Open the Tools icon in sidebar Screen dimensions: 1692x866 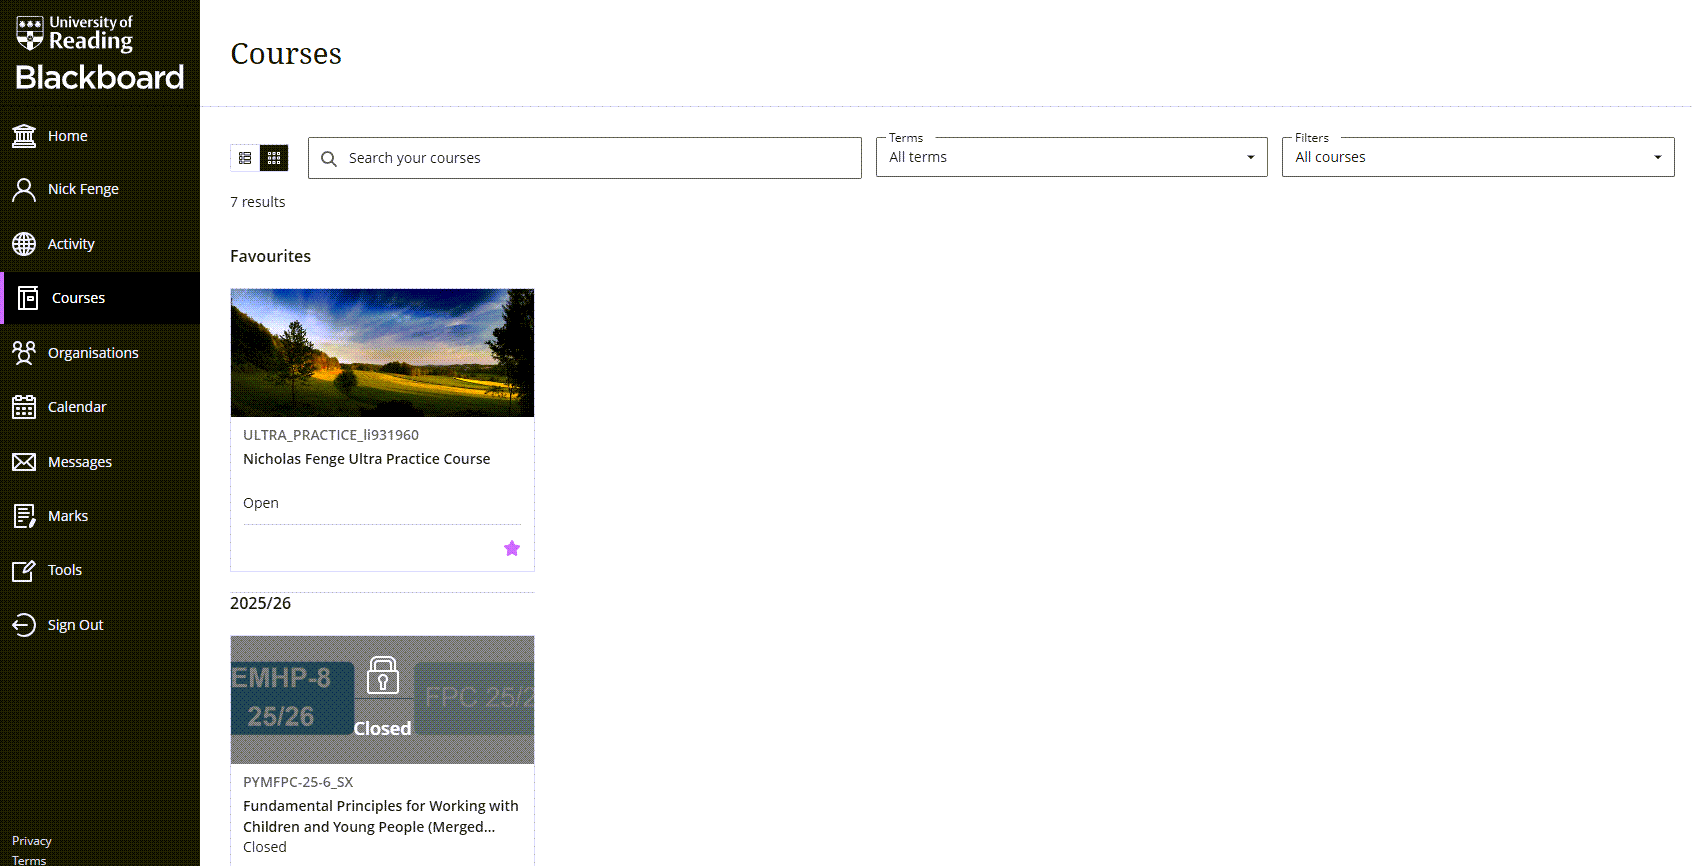tap(24, 570)
